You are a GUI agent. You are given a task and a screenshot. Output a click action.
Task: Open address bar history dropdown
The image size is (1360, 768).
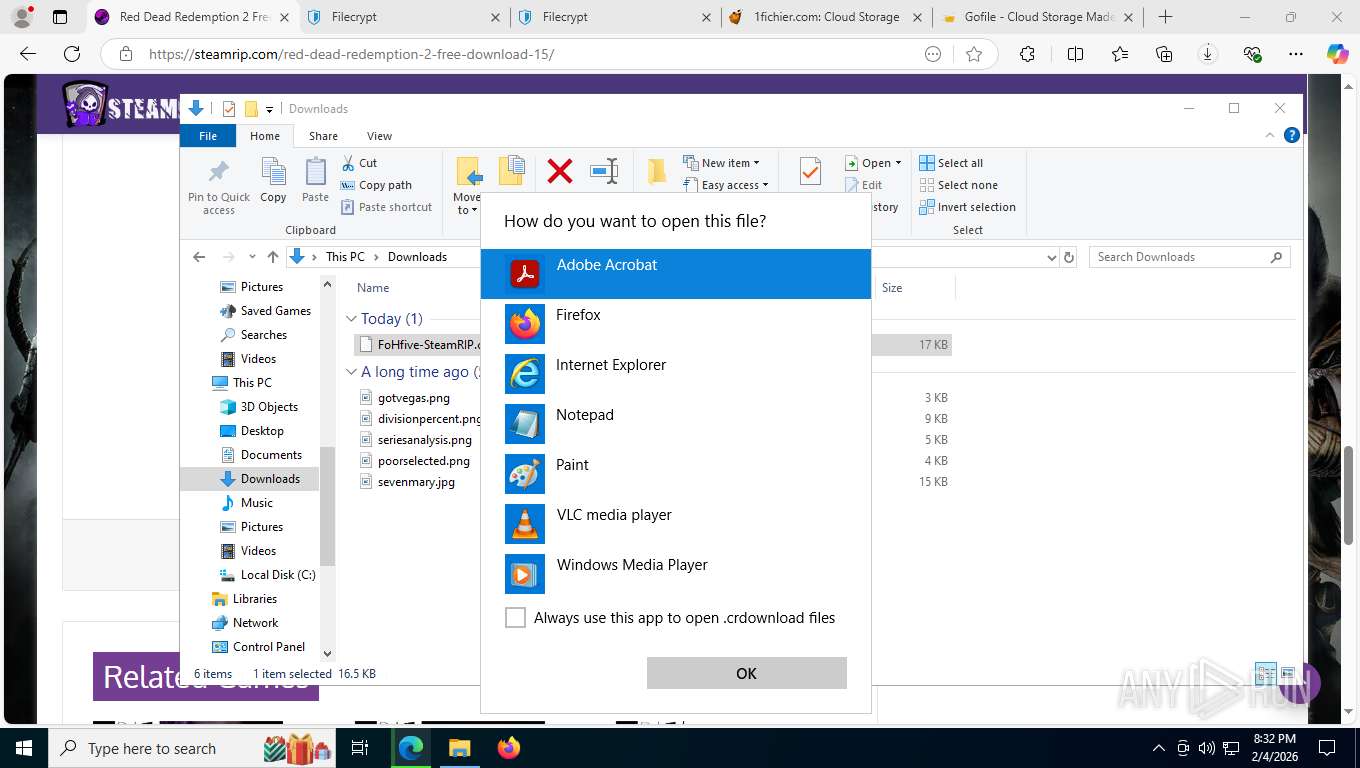(1051, 257)
